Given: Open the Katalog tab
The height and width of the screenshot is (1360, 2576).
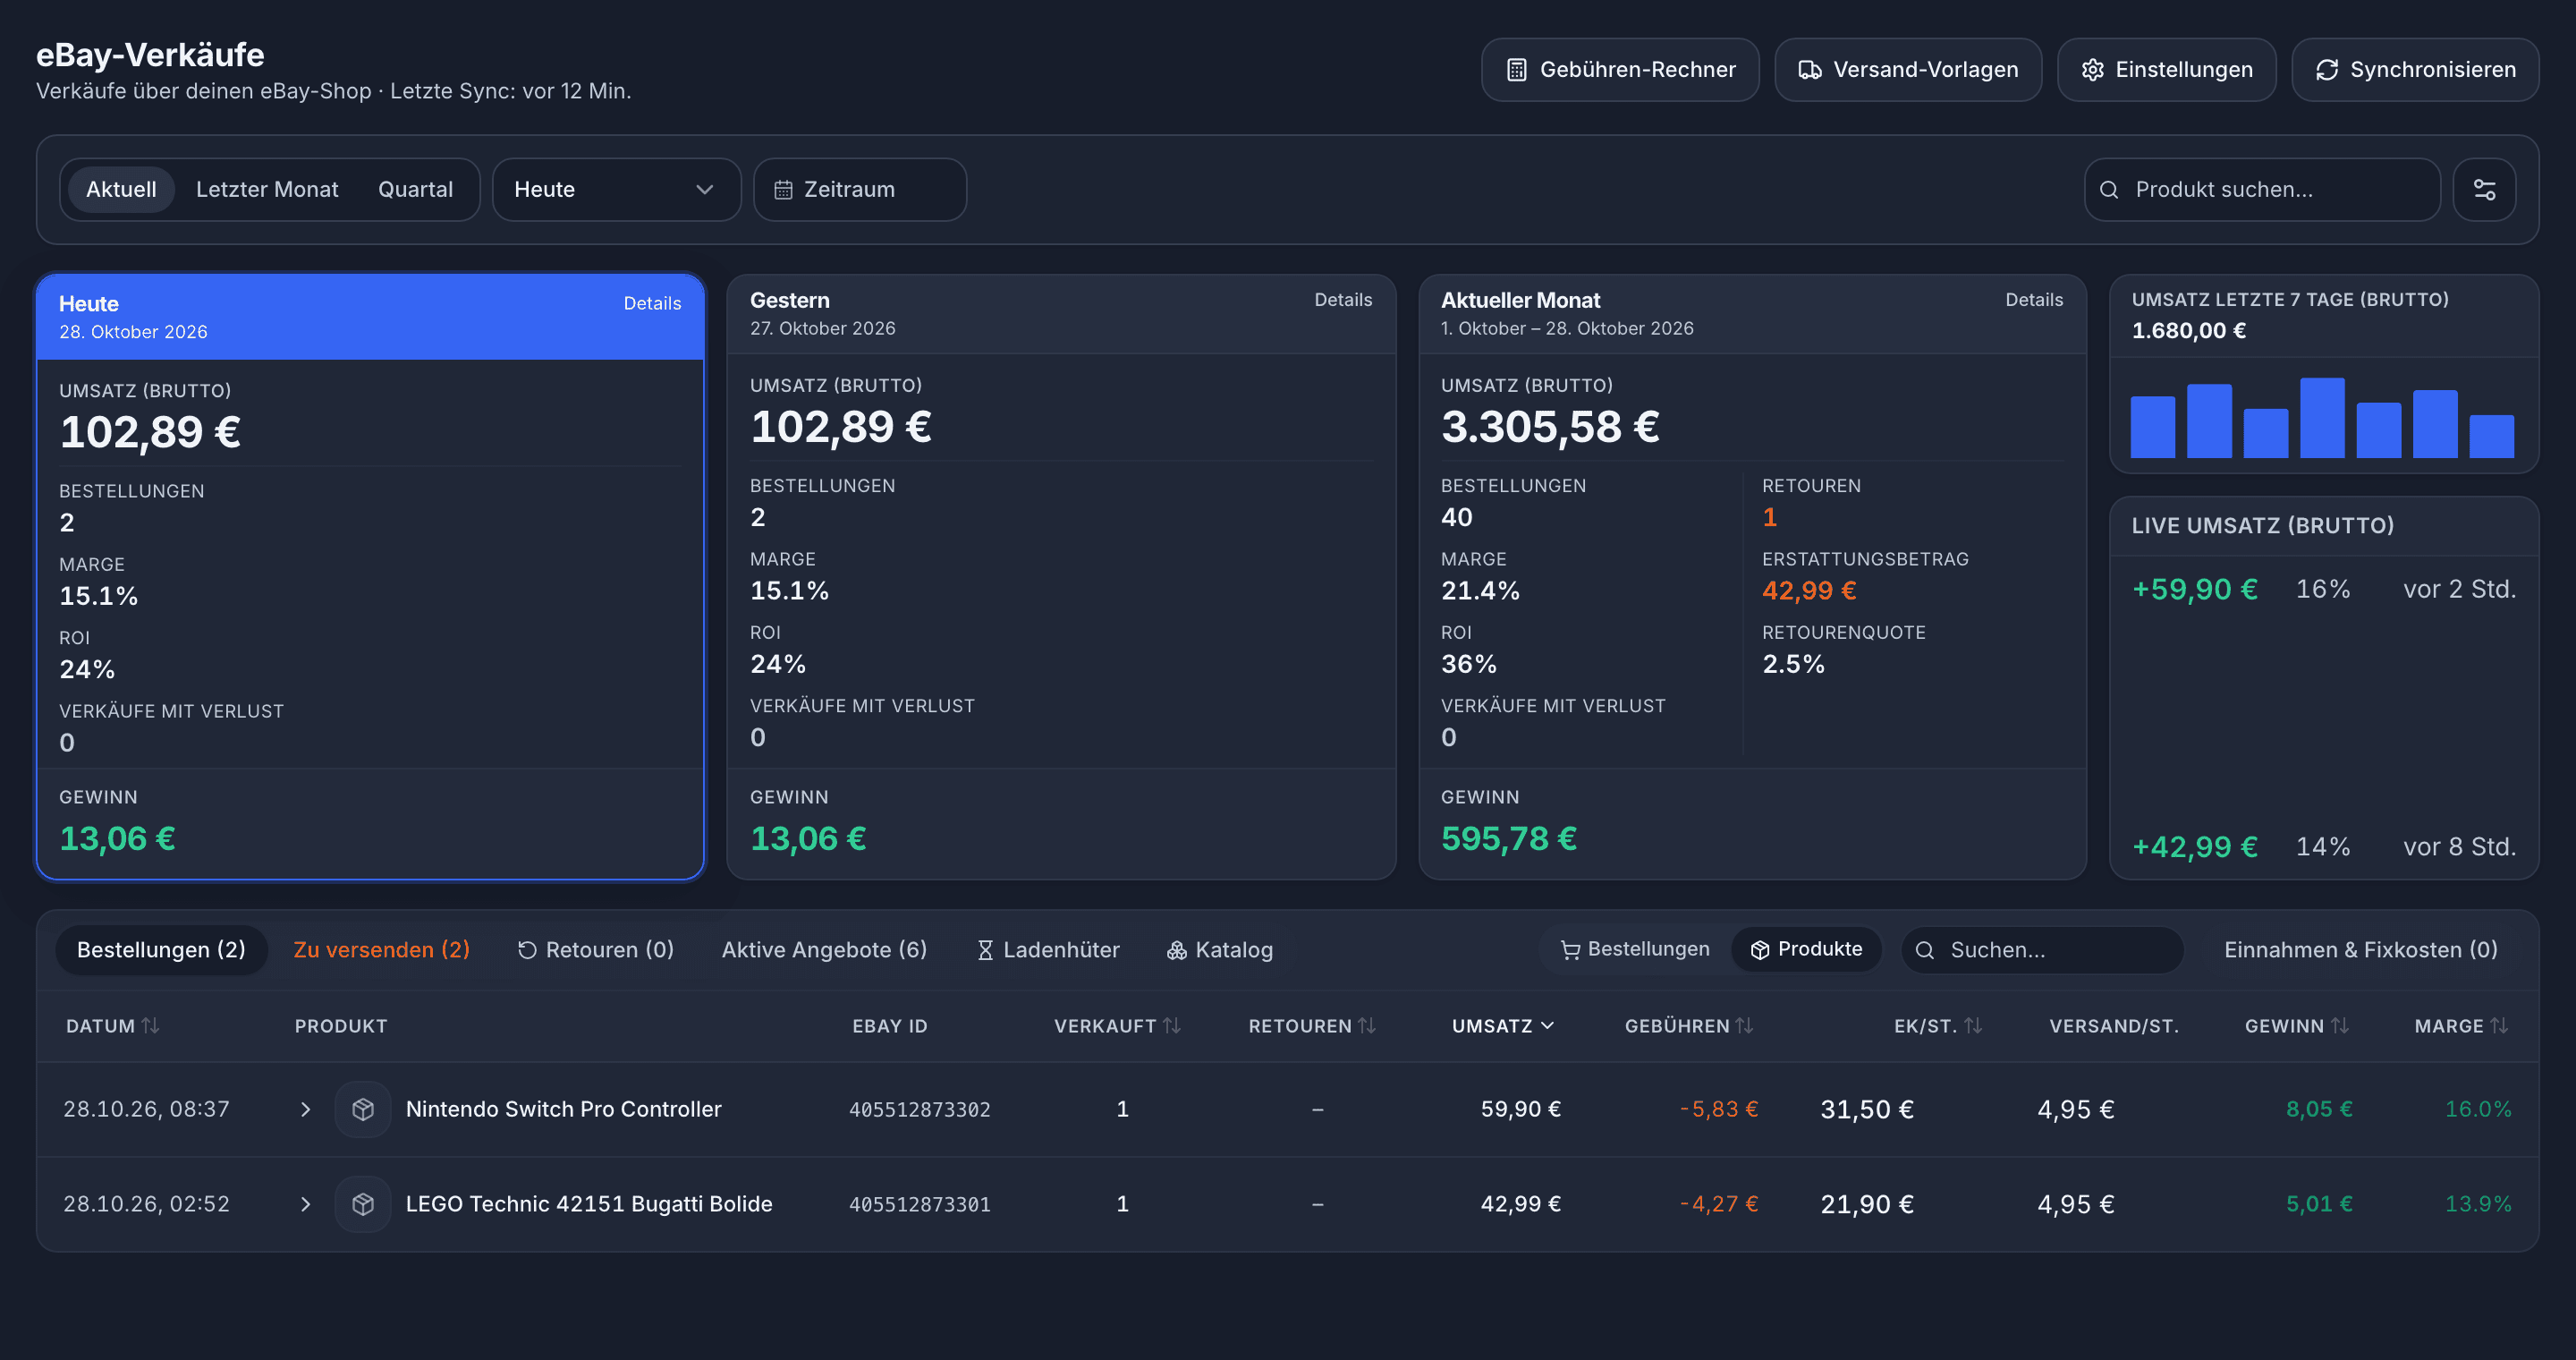Looking at the screenshot, I should [x=1219, y=949].
